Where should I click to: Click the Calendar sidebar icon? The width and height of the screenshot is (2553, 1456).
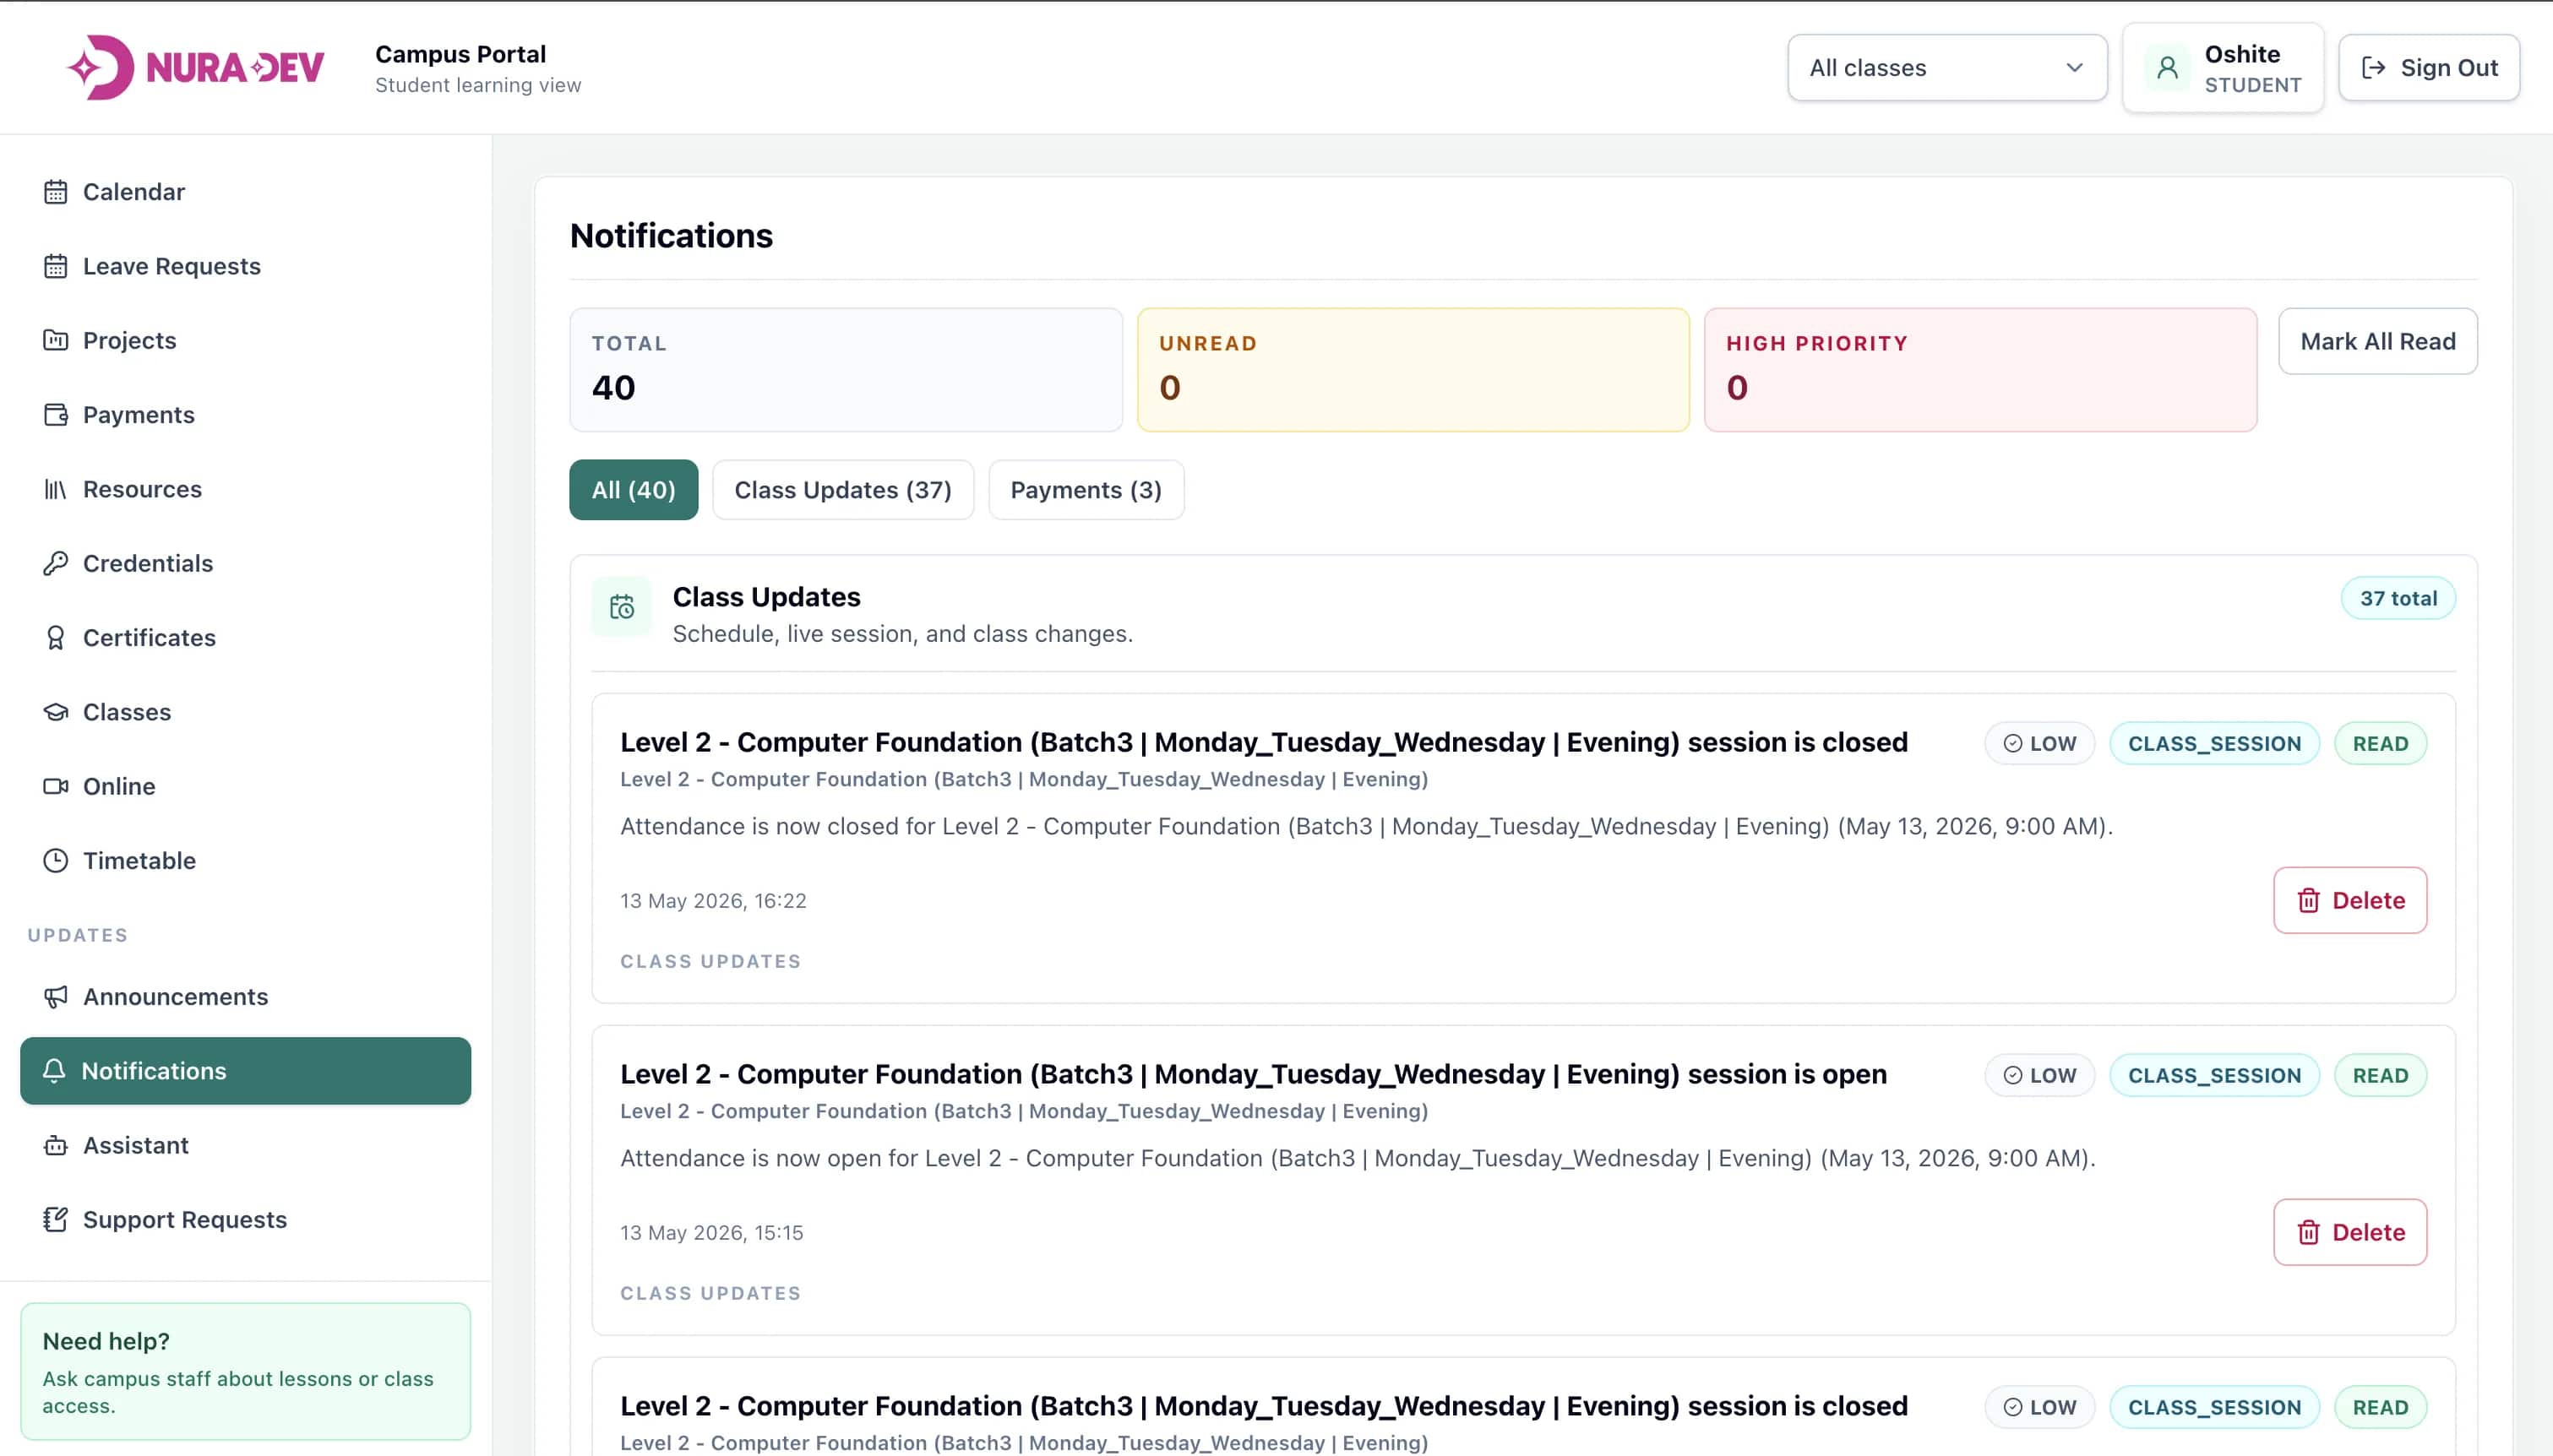coord(56,192)
